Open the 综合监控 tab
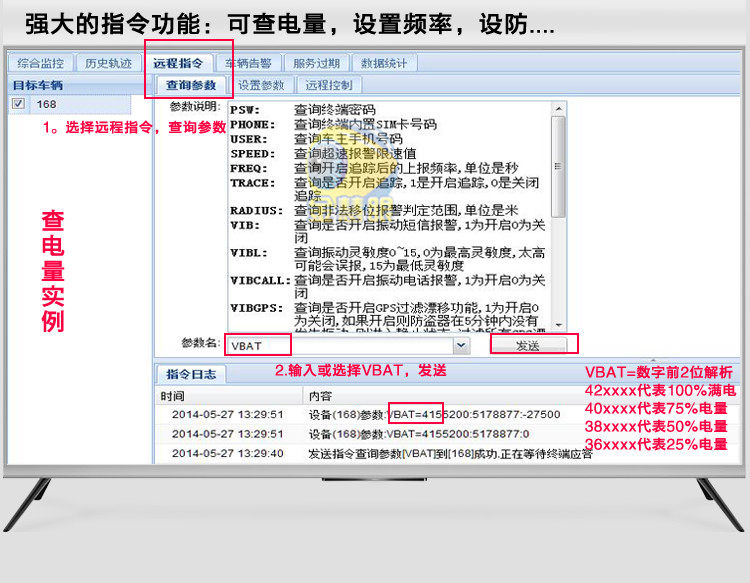The height and width of the screenshot is (583, 750). tap(41, 63)
